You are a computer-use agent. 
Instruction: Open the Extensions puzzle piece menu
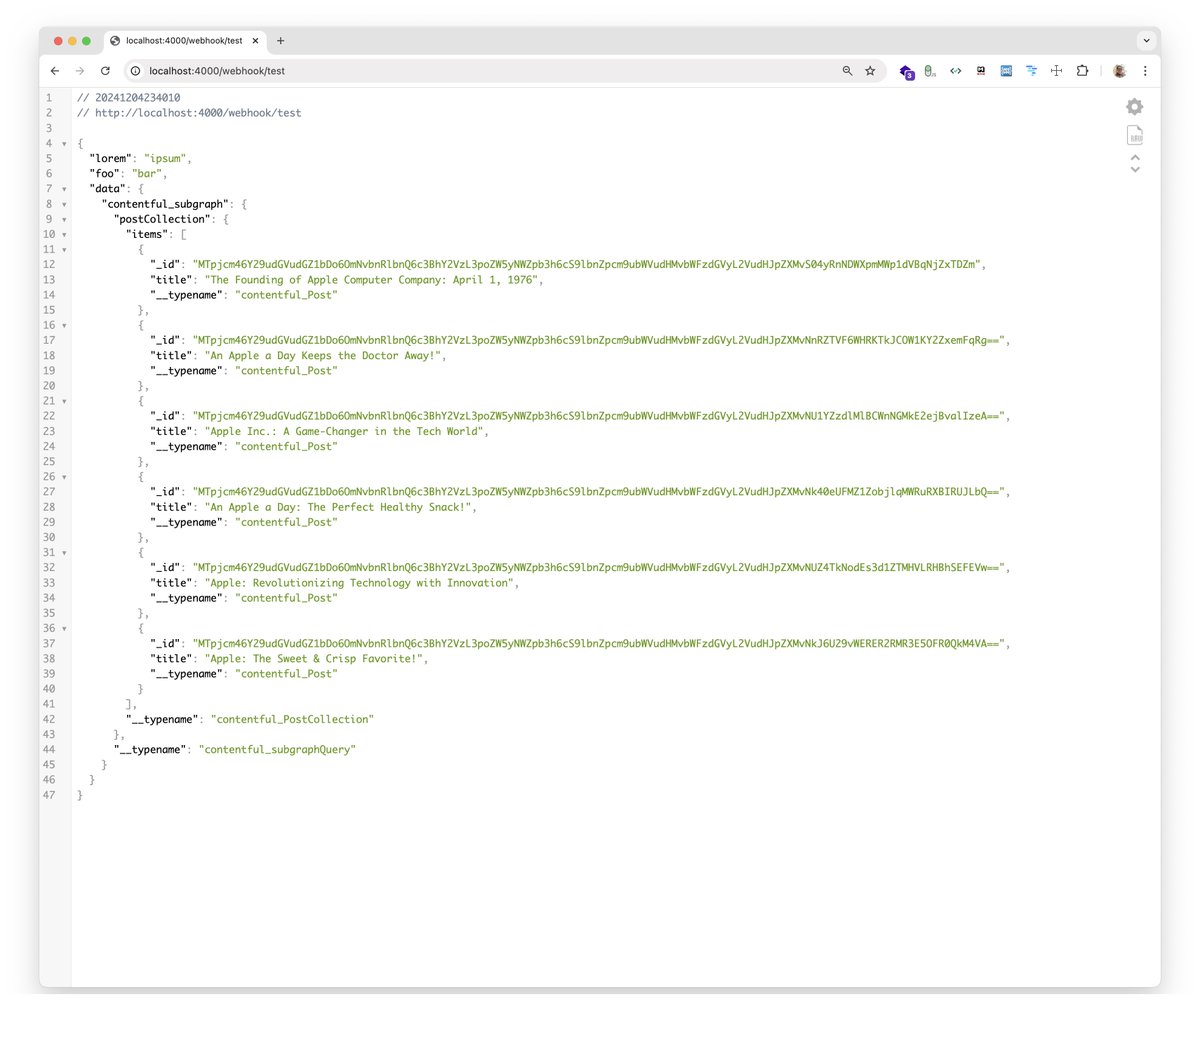(x=1082, y=71)
